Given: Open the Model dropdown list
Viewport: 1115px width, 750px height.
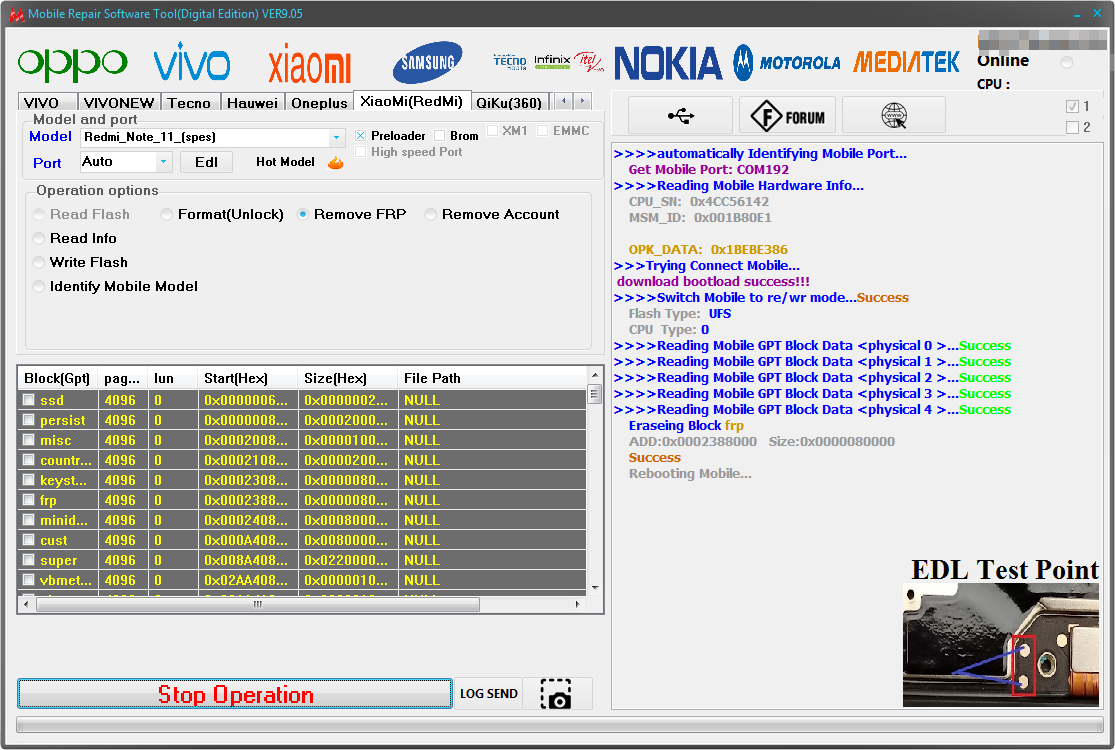Looking at the screenshot, I should coord(336,137).
